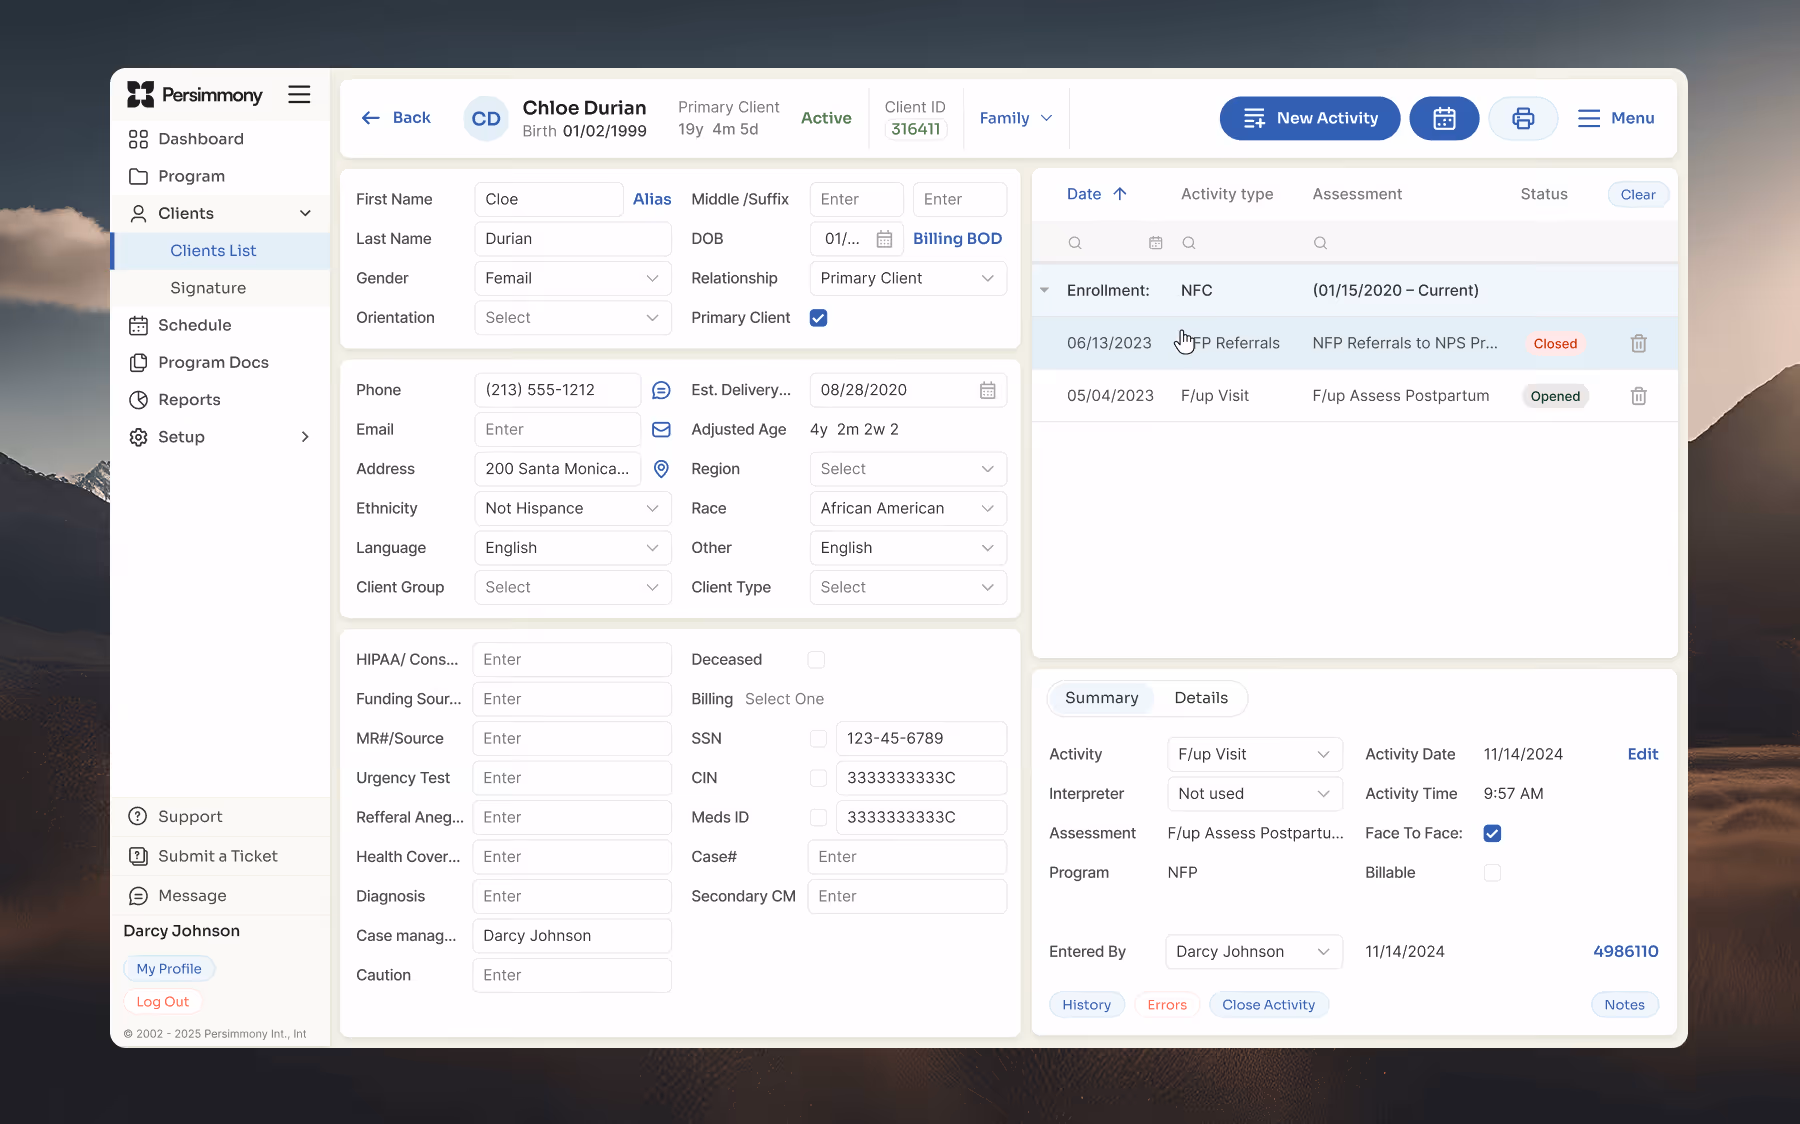Uncheck the Face To Face checkbox

tap(1492, 833)
